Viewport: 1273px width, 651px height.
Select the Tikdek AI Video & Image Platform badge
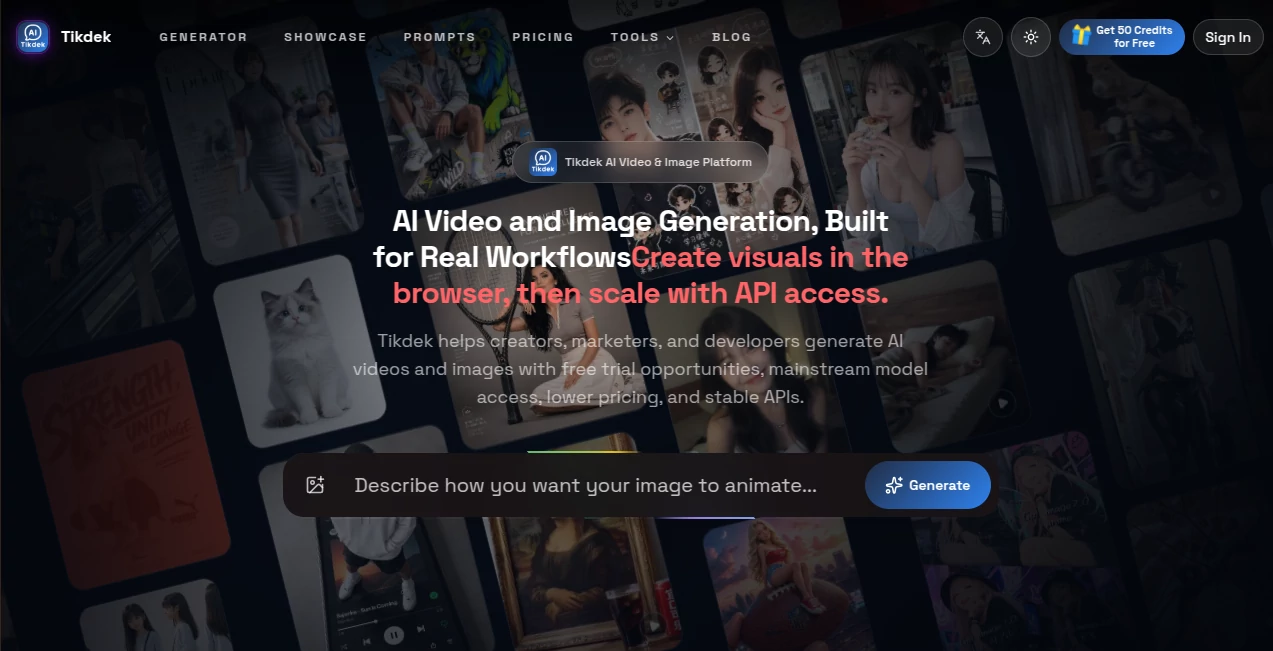point(641,162)
